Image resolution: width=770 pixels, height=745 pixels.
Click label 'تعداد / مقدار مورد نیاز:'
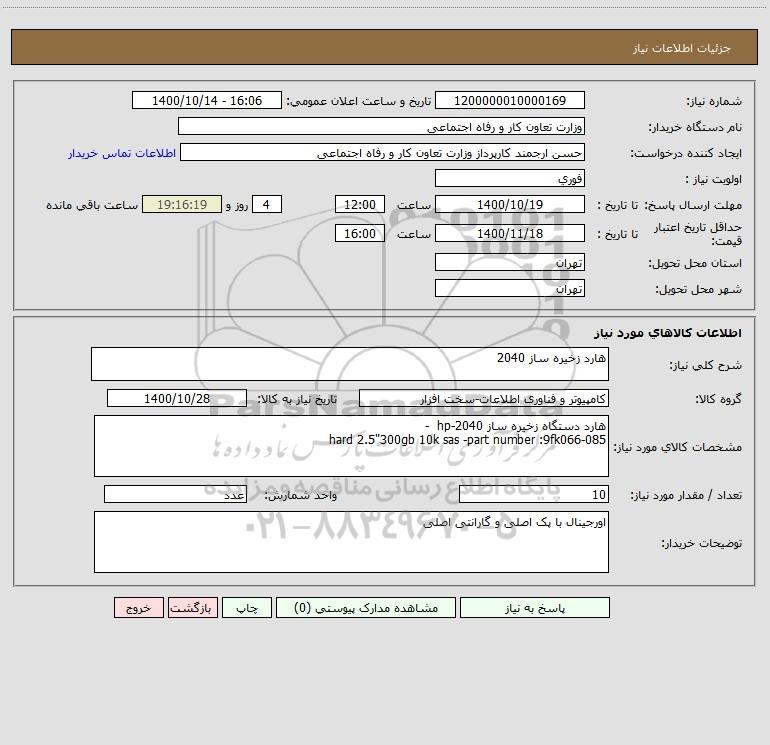tap(686, 496)
